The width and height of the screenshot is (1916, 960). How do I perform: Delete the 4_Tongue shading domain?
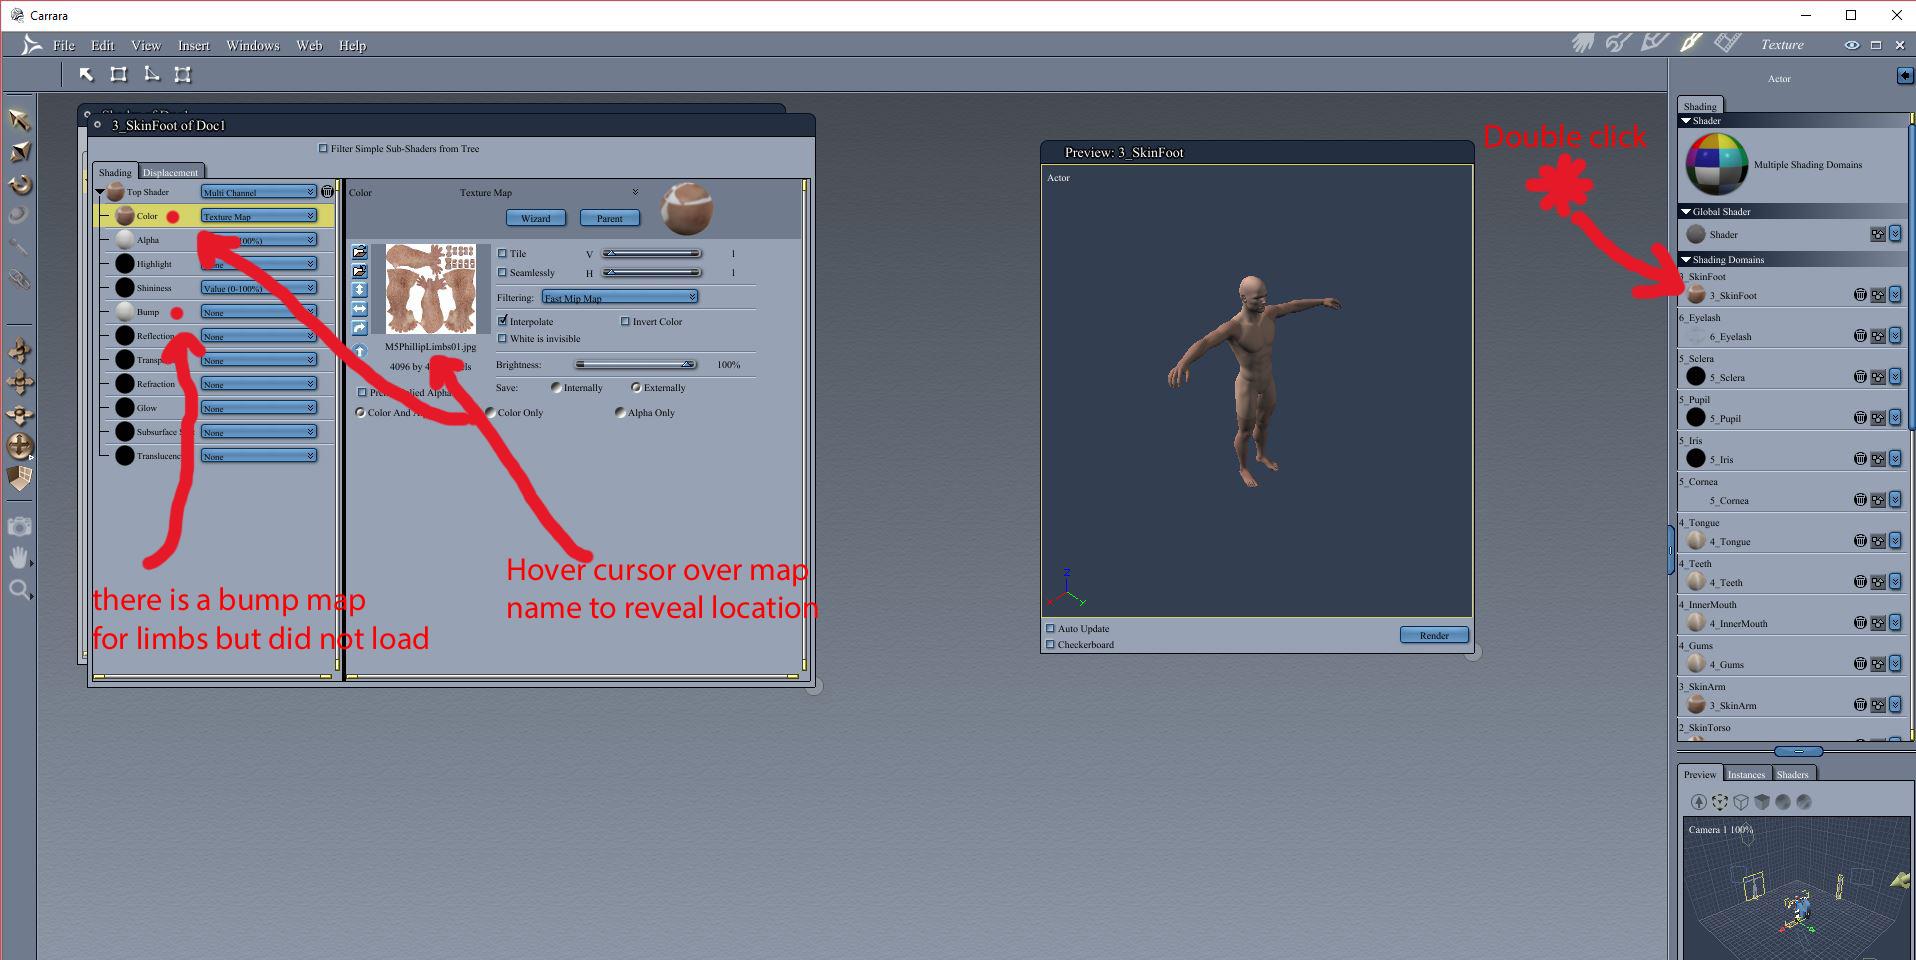click(1860, 541)
